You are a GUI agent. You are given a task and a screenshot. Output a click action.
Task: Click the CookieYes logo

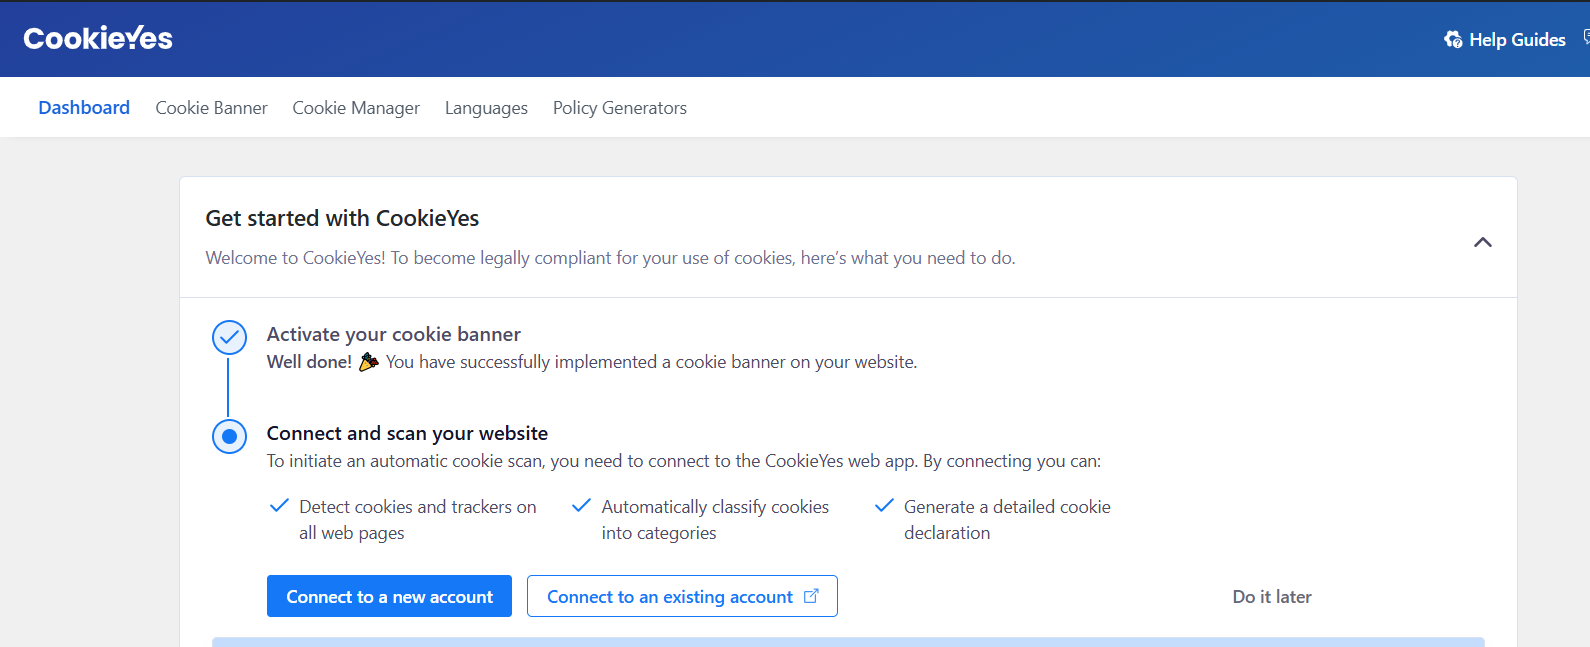[x=98, y=39]
